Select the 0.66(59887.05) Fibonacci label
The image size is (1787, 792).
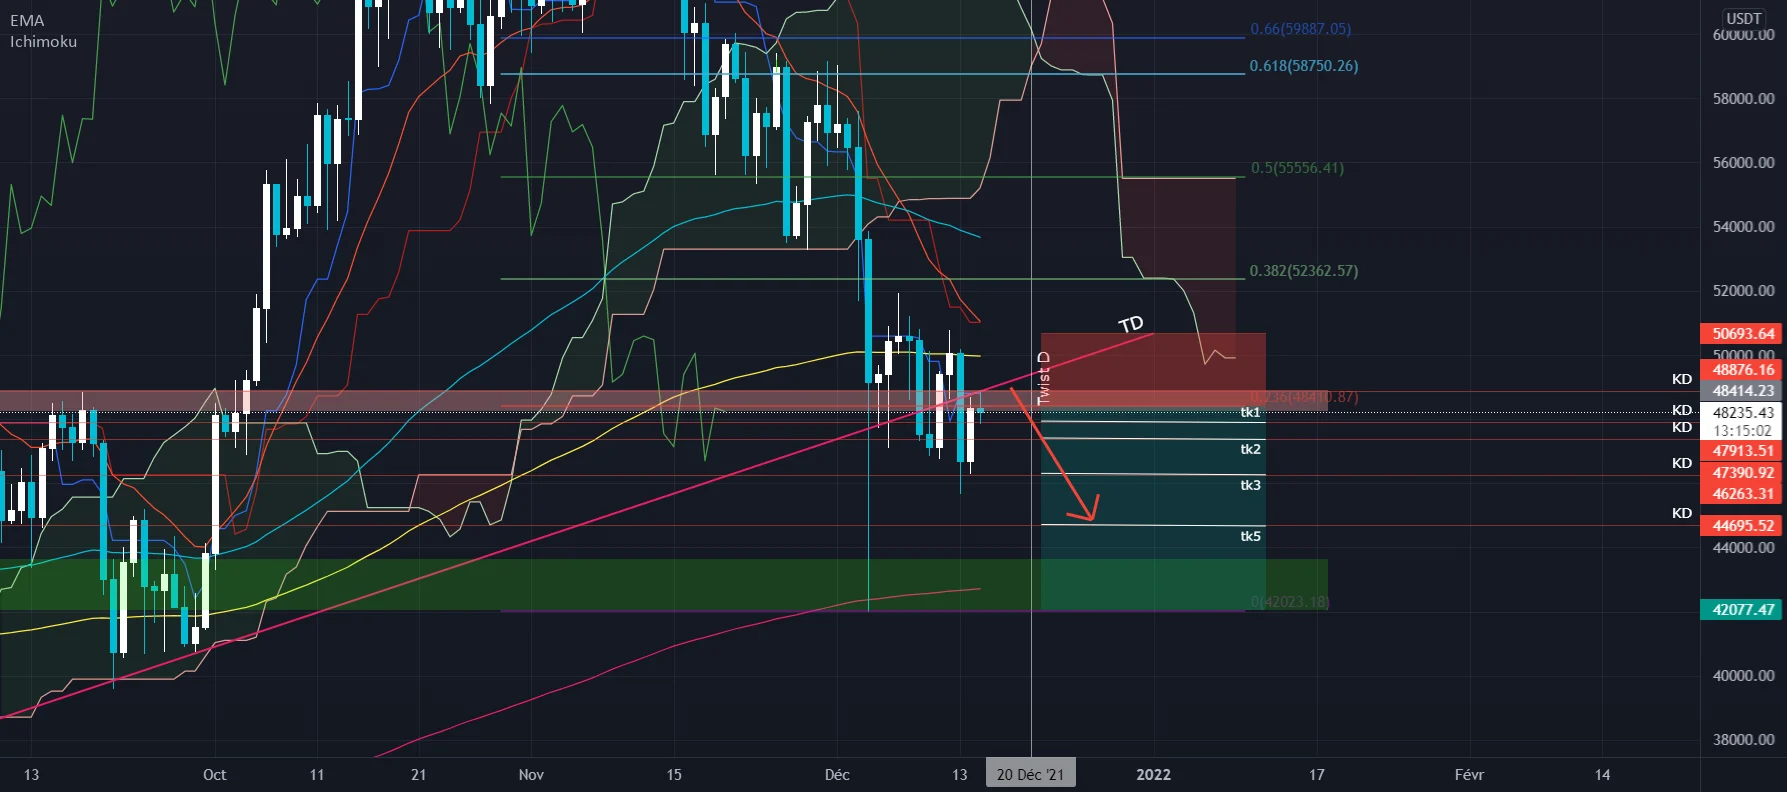pos(1300,29)
